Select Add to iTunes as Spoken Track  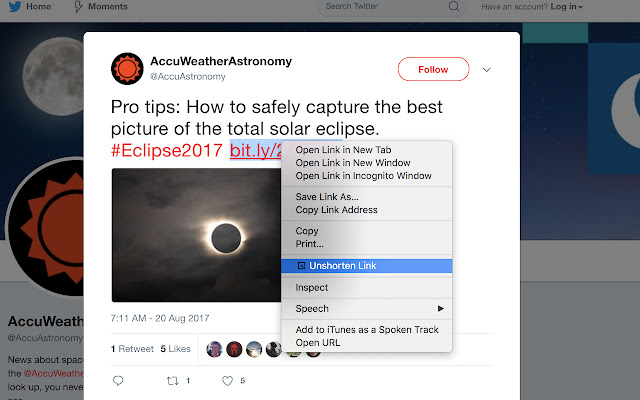(x=367, y=330)
